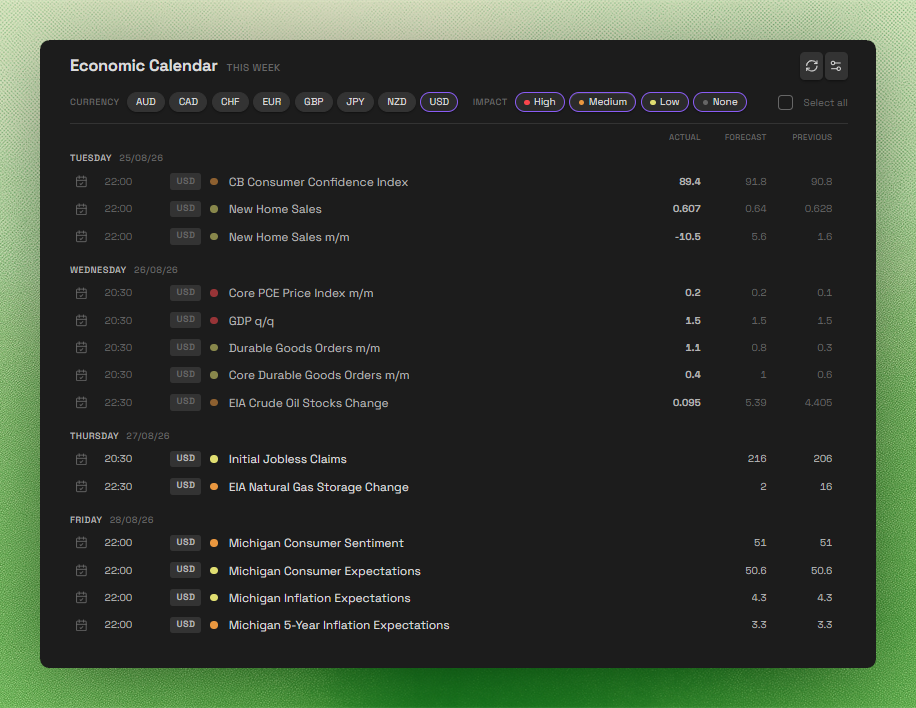Click calendar icon for EIA Crude Oil Stocks
916x708 pixels.
pyautogui.click(x=81, y=402)
